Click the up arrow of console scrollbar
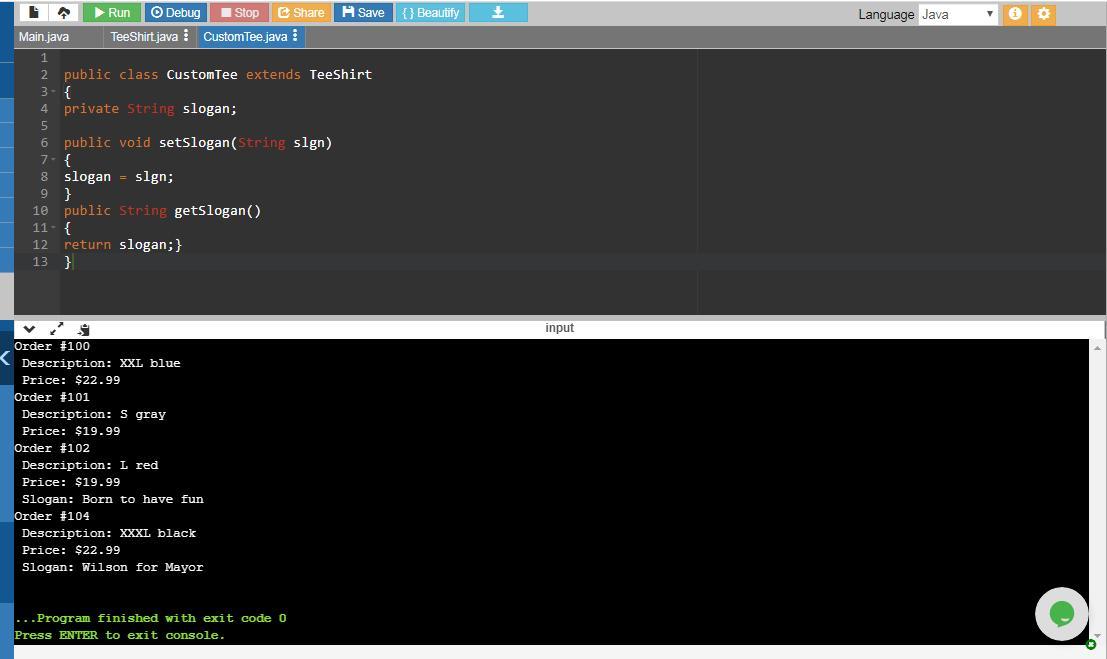The width and height of the screenshot is (1107, 659). pyautogui.click(x=1097, y=348)
